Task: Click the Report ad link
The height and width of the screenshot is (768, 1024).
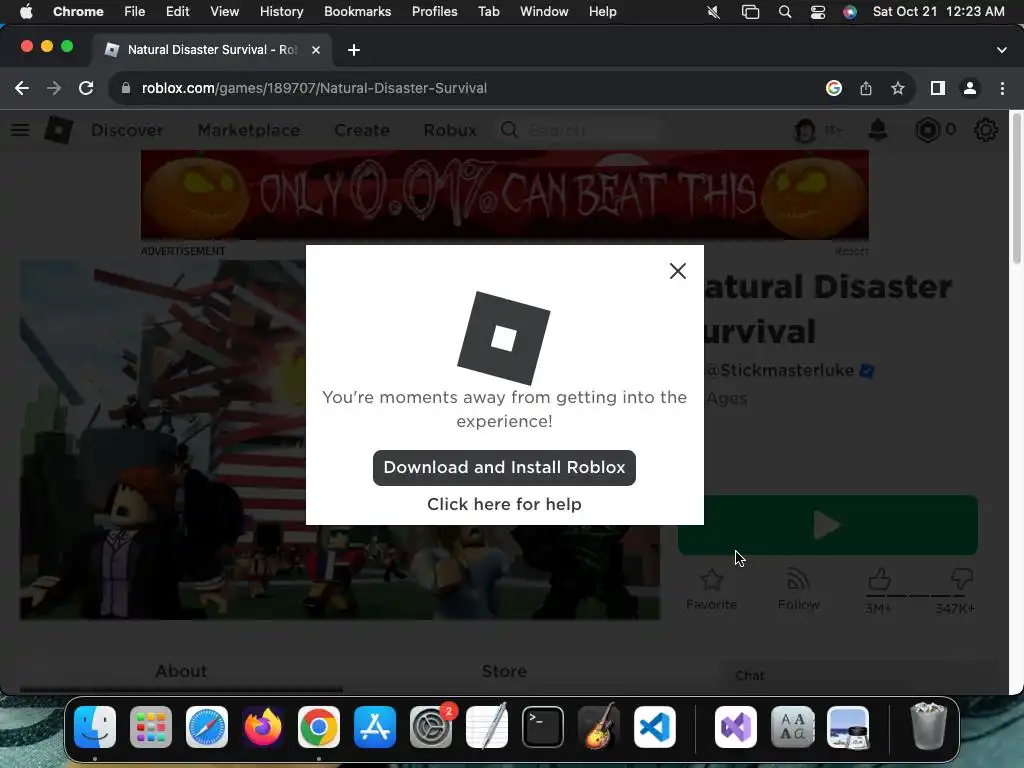Action: (851, 251)
